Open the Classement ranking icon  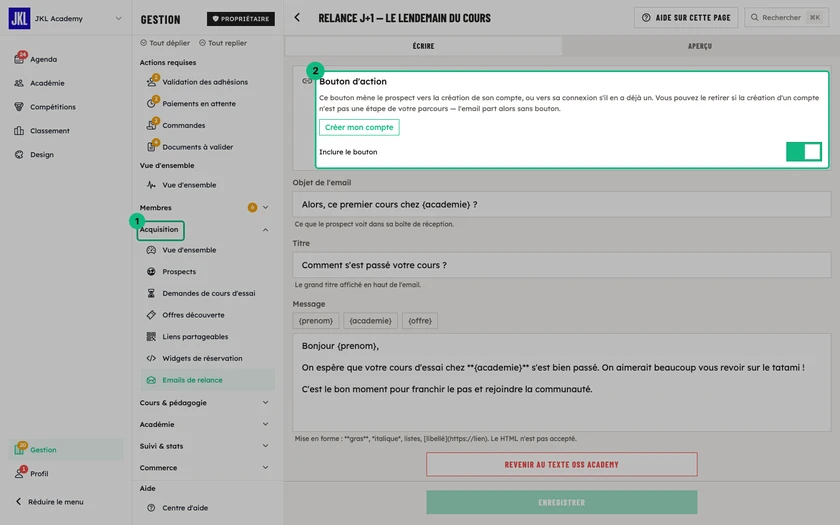coord(19,130)
